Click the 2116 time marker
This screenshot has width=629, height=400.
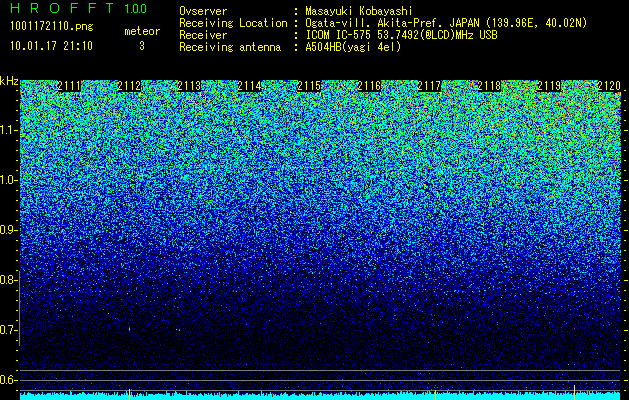point(369,86)
